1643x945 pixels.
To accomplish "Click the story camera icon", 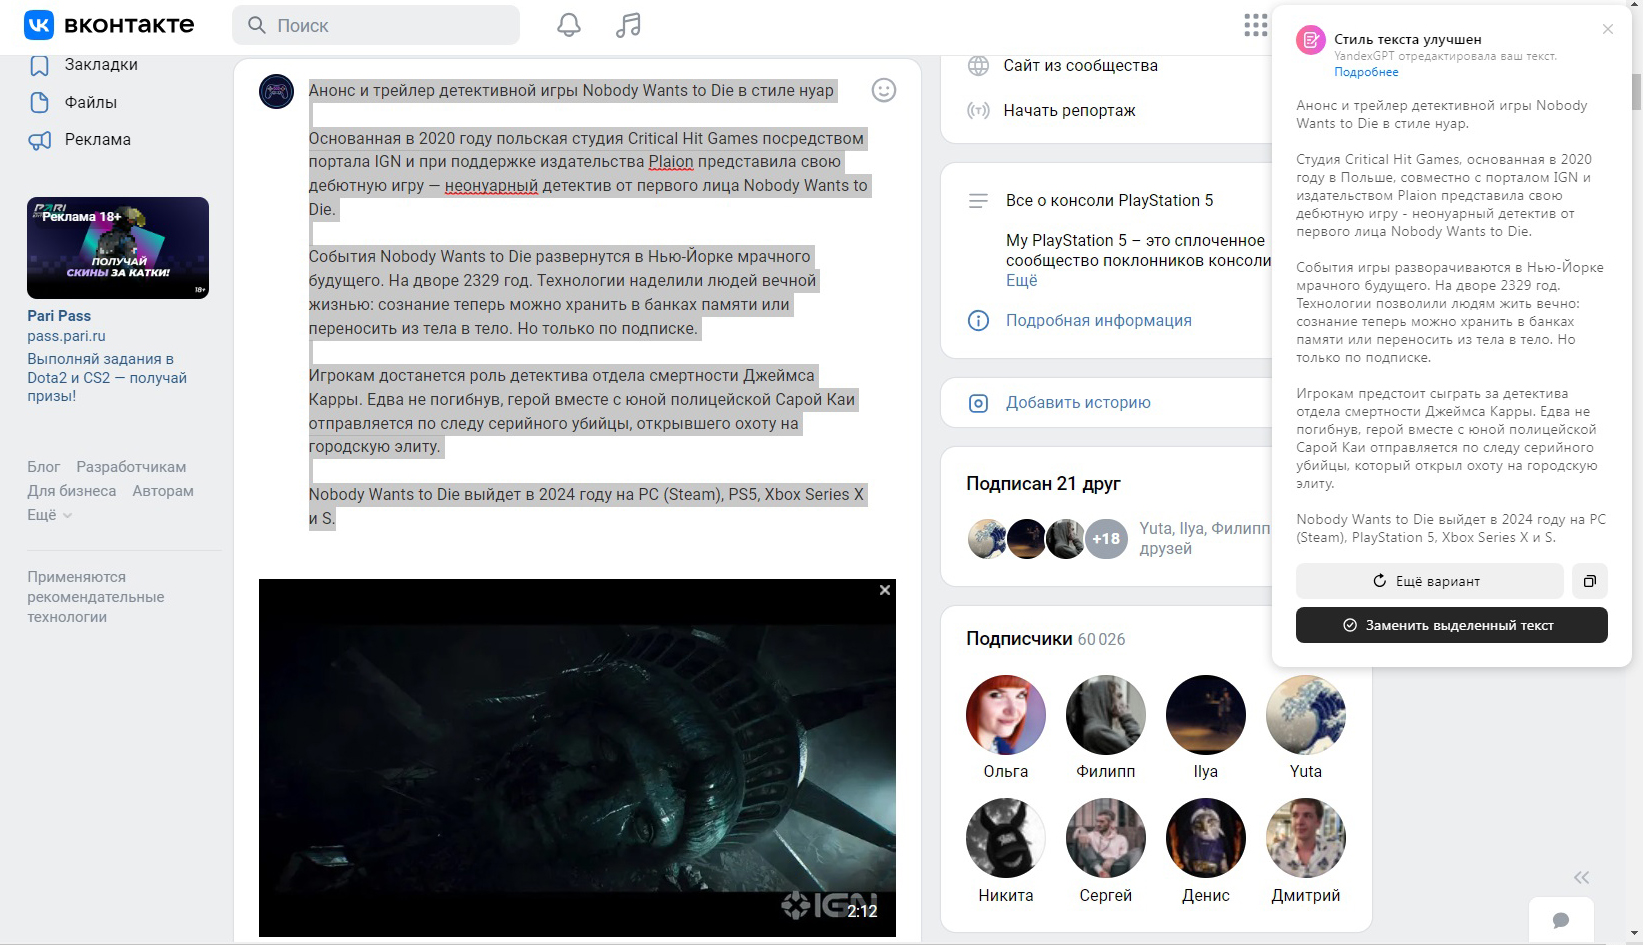I will tap(979, 403).
